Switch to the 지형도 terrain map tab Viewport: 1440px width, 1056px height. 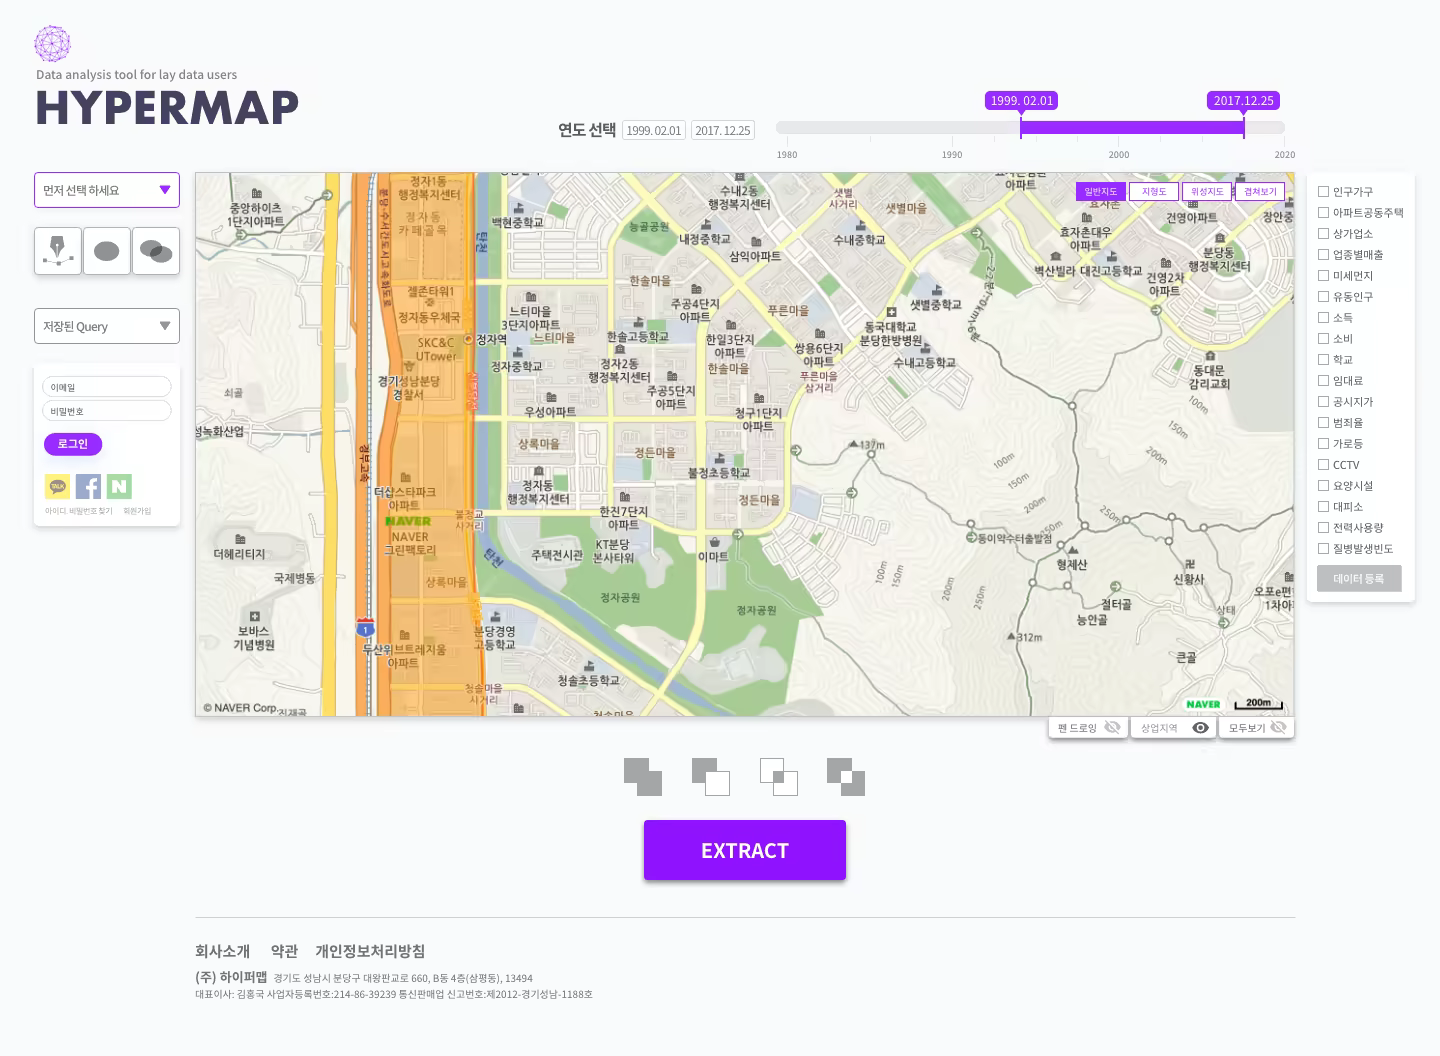point(1153,190)
